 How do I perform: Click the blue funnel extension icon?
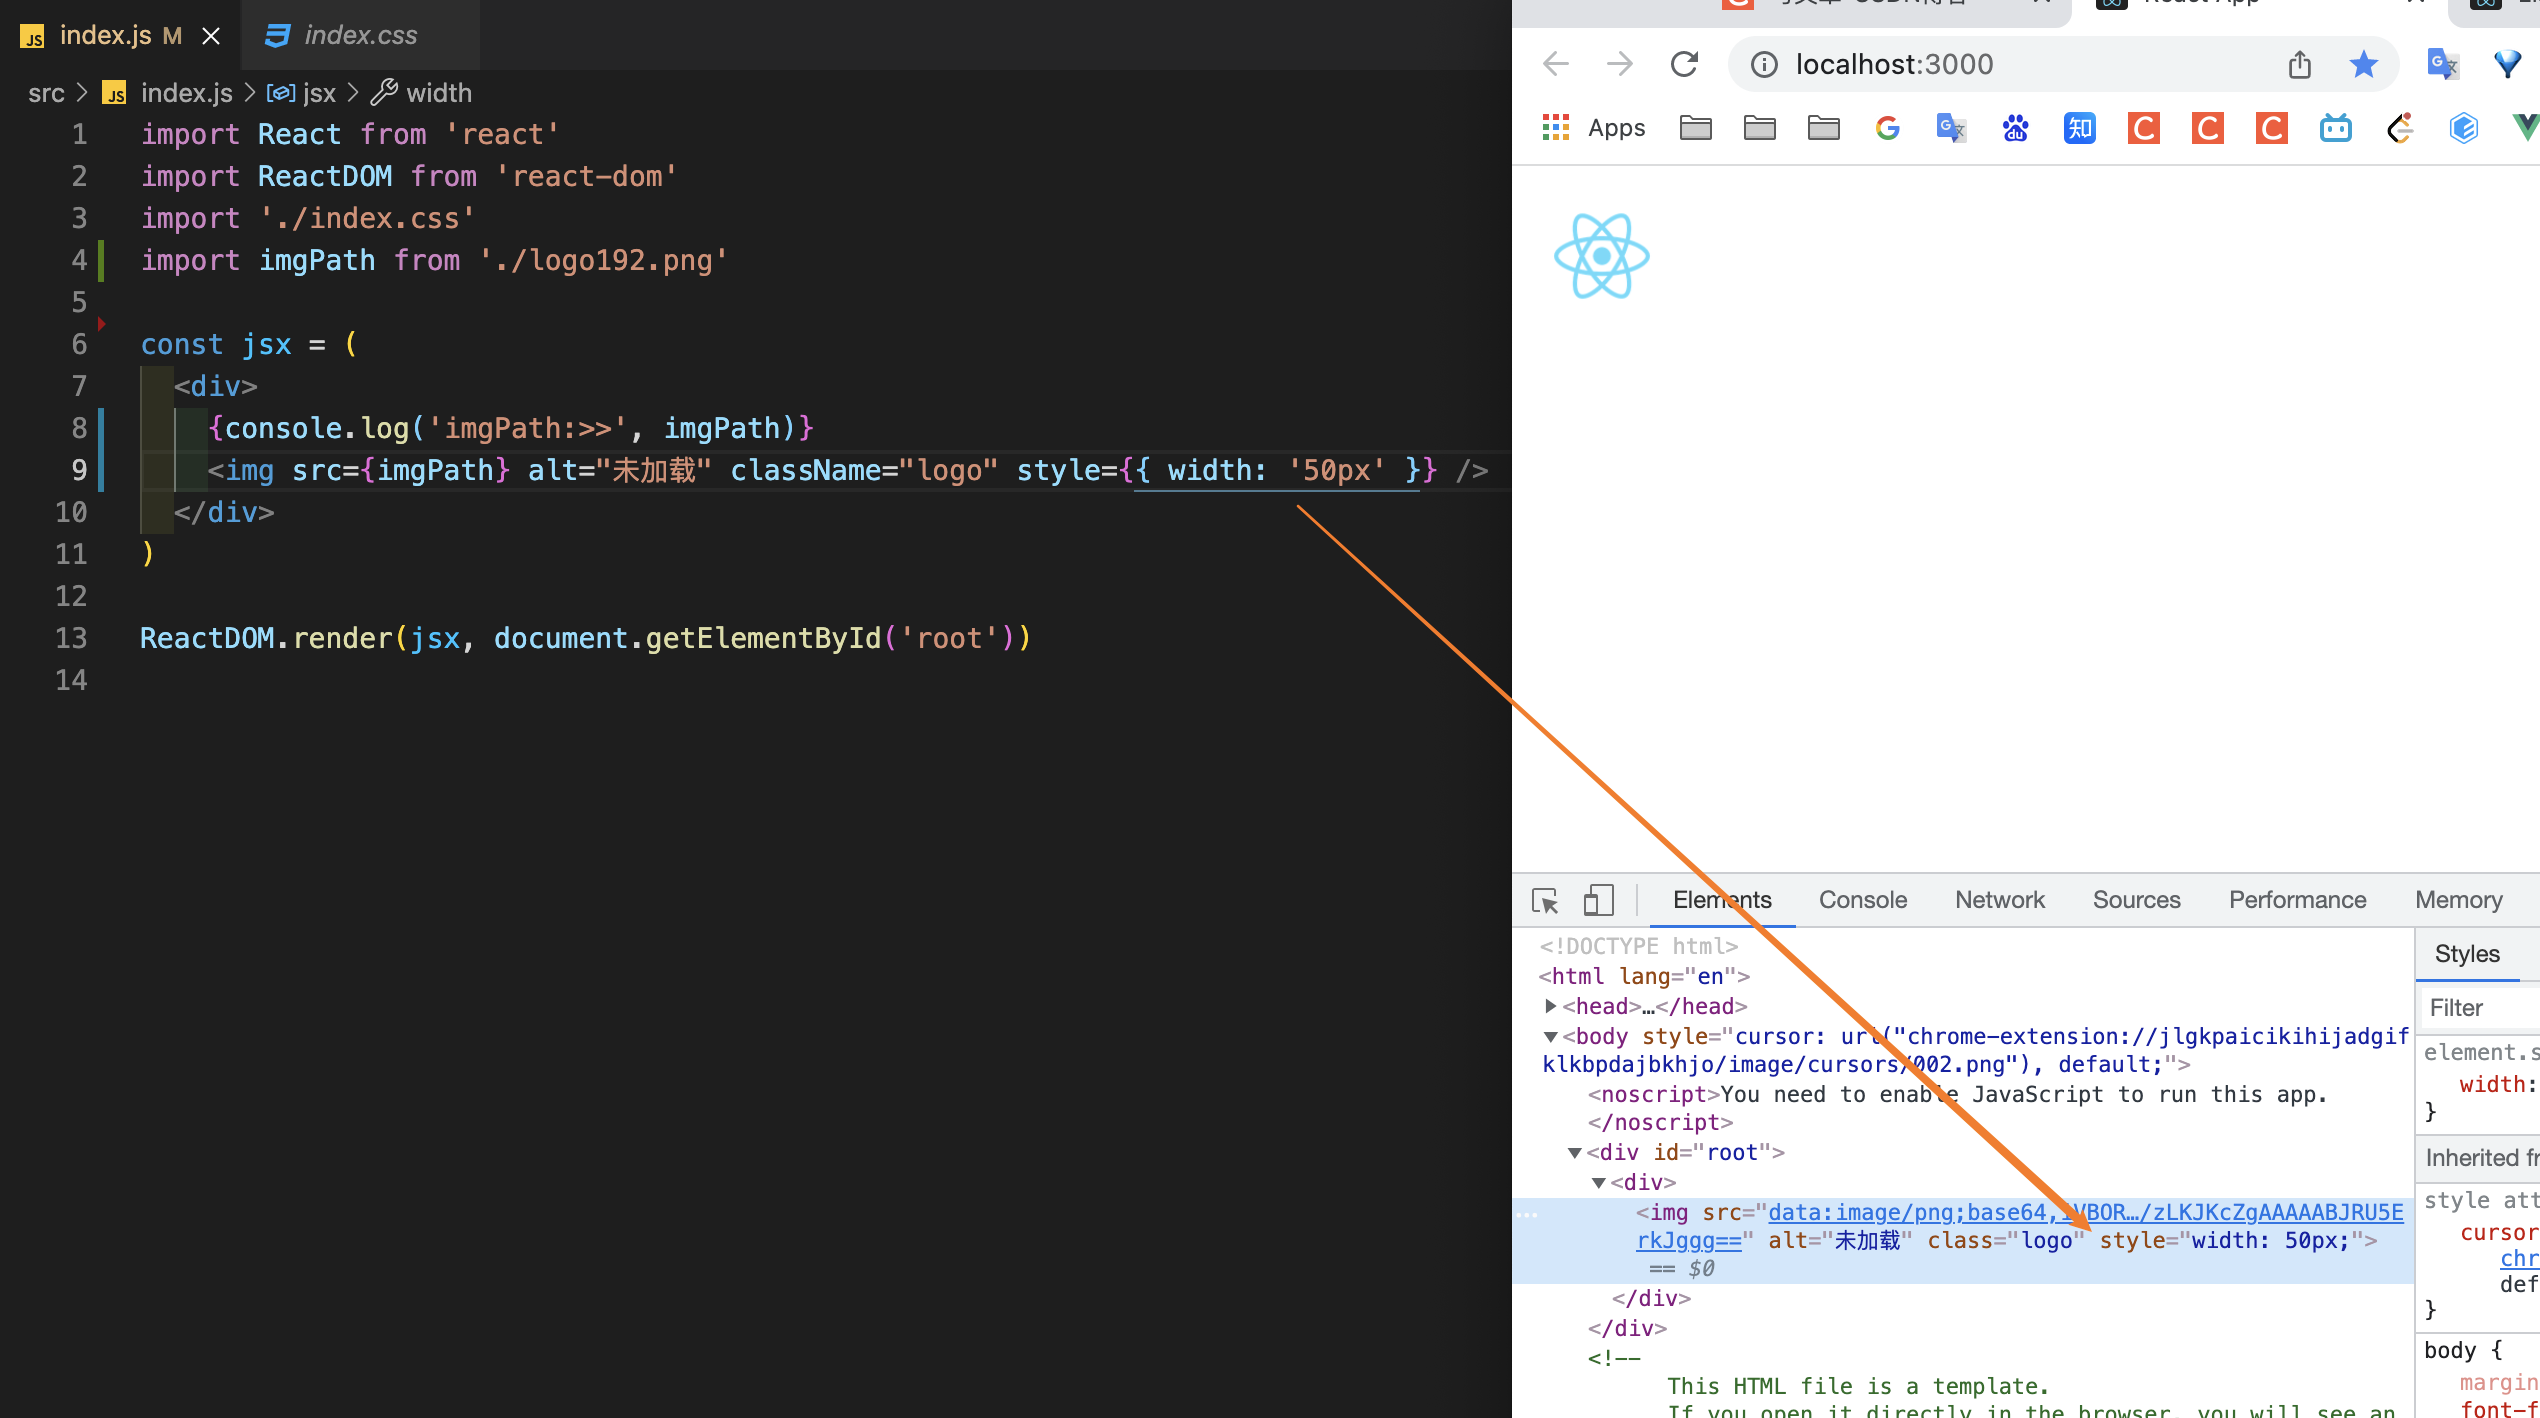tap(2508, 64)
